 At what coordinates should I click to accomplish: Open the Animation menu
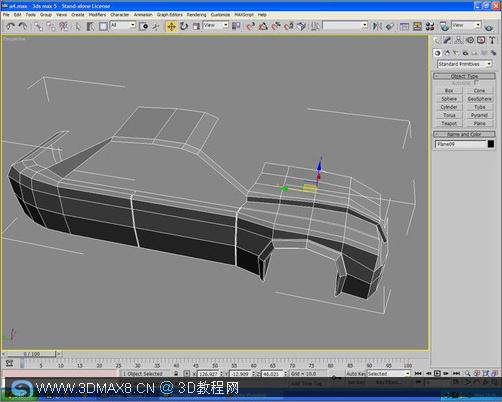pyautogui.click(x=143, y=15)
